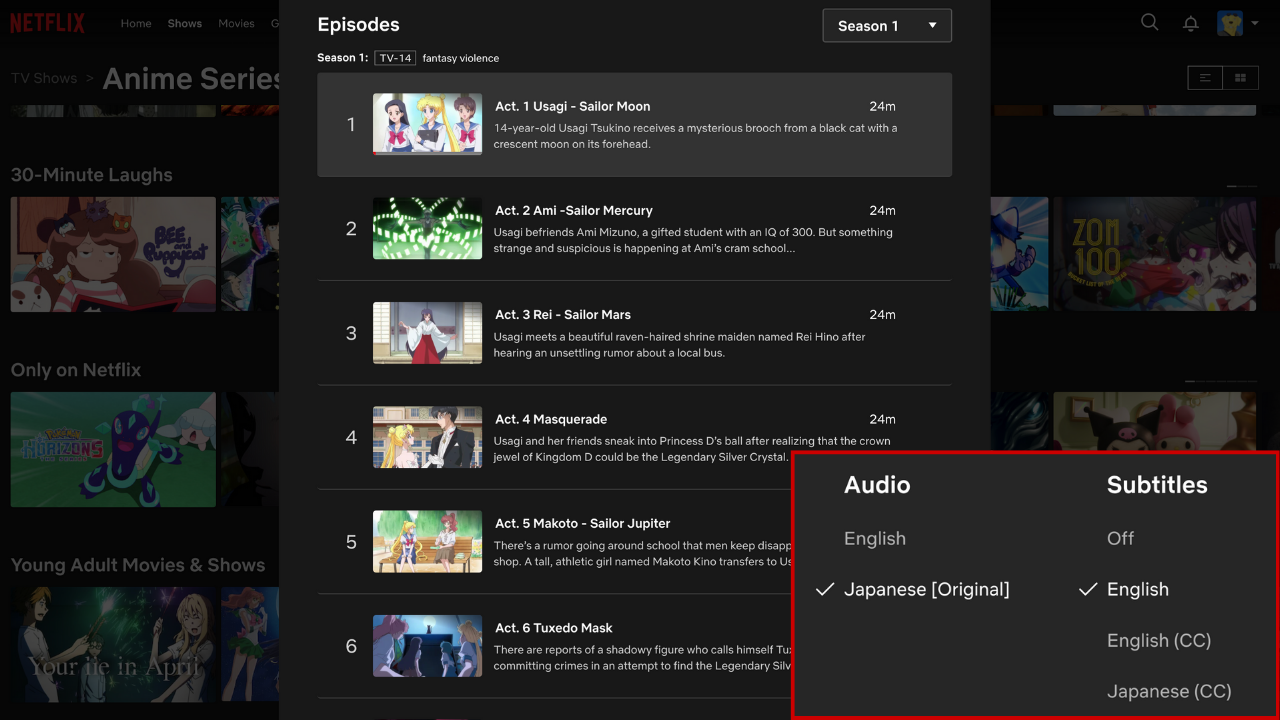1280x720 pixels.
Task: Switch to grid view icon
Action: coord(1240,78)
